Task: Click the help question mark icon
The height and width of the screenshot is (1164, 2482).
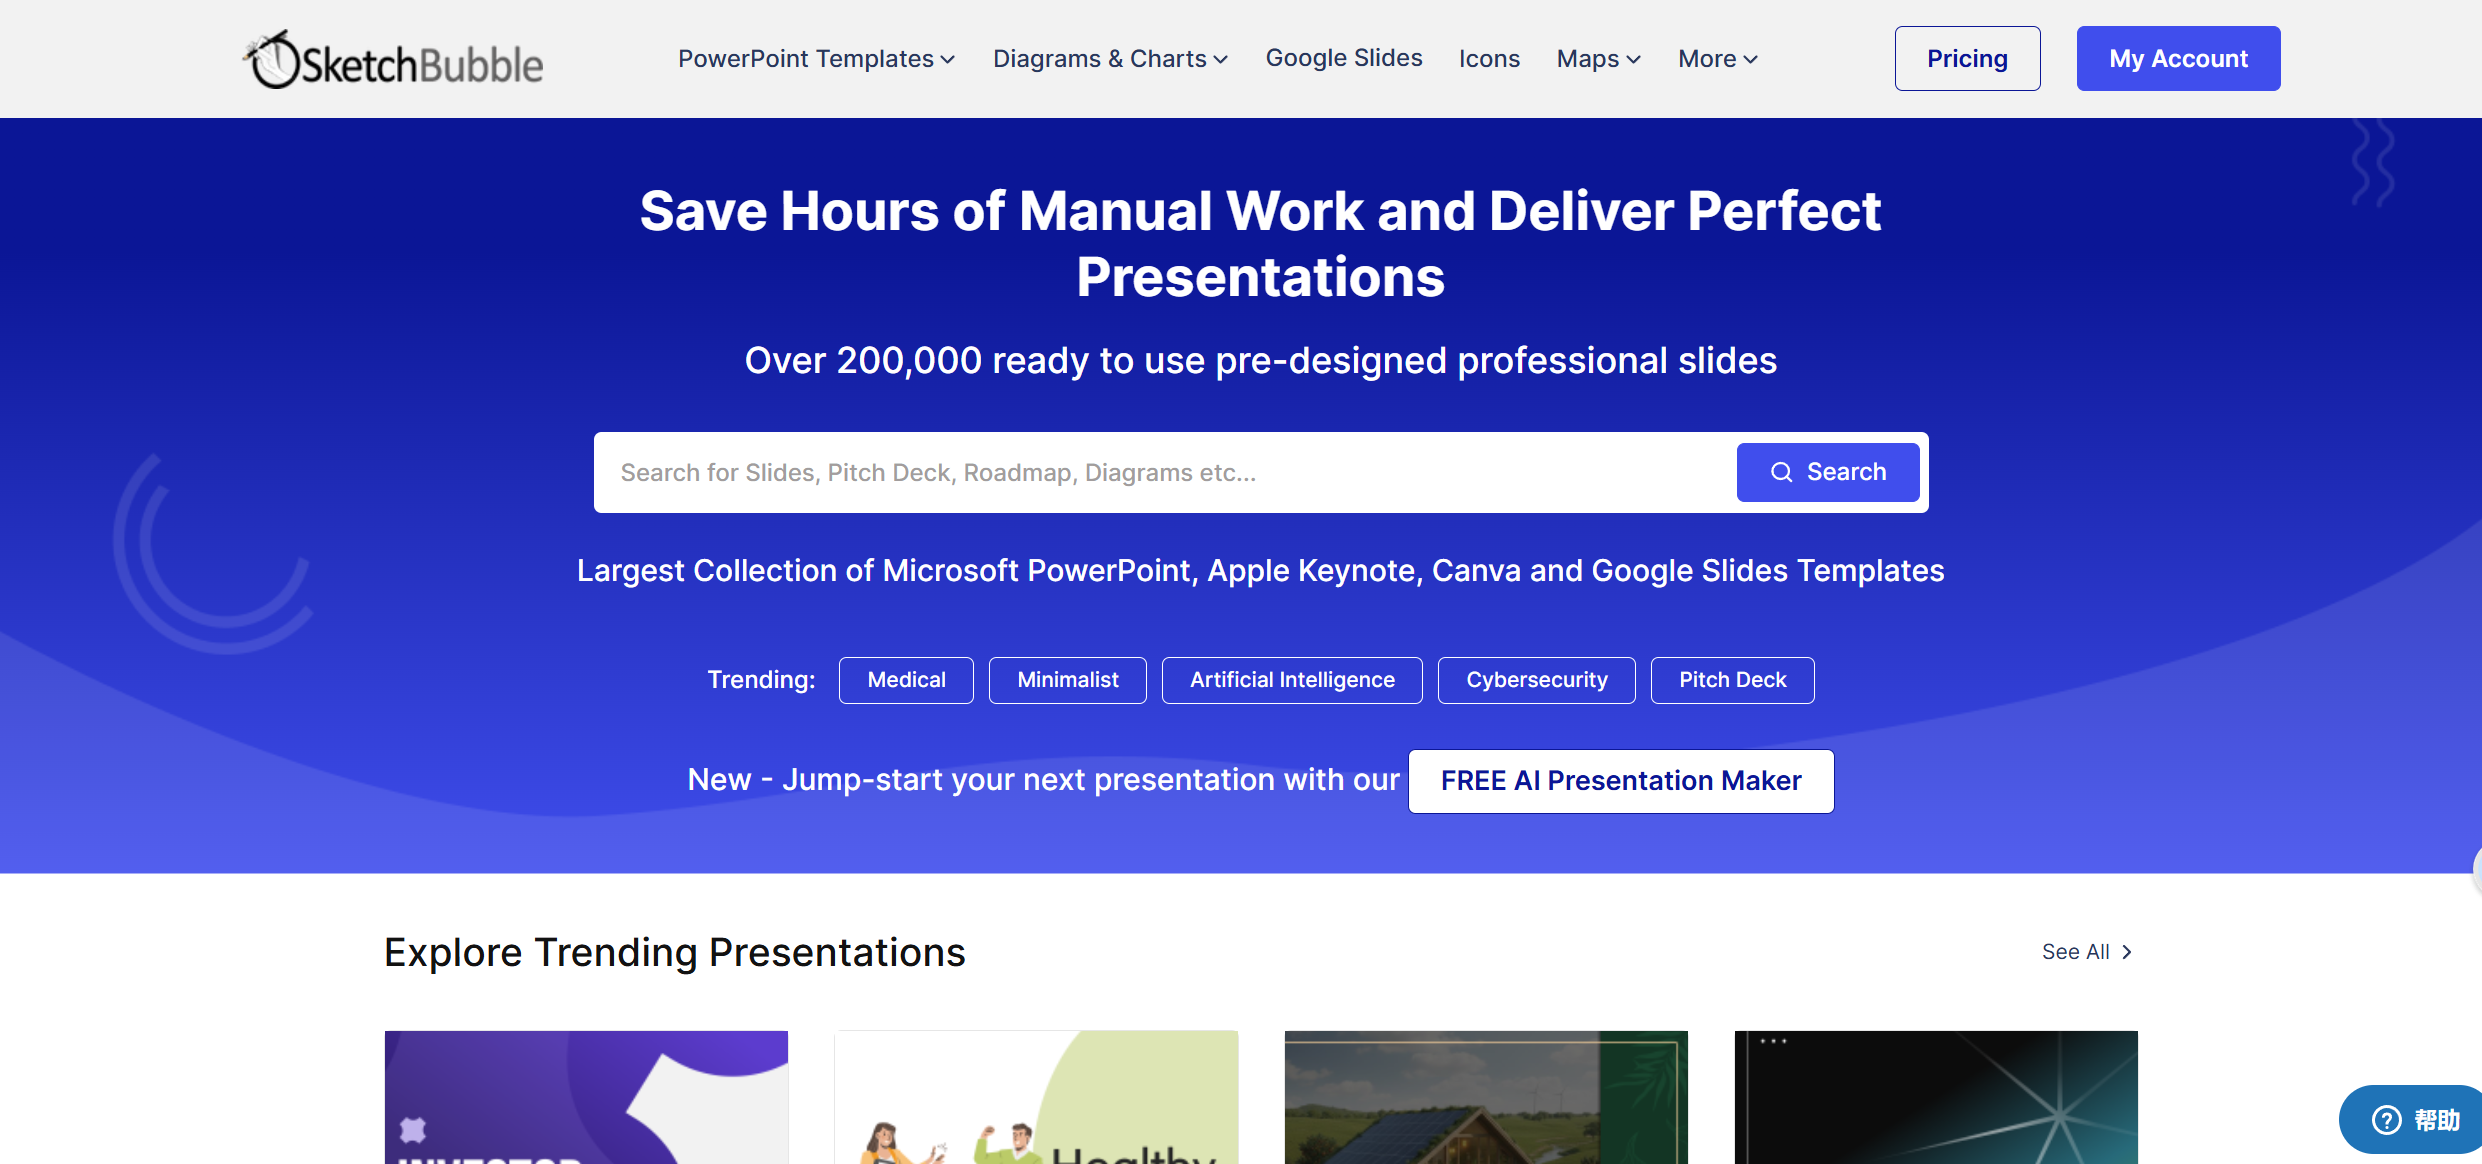Action: (x=2386, y=1120)
